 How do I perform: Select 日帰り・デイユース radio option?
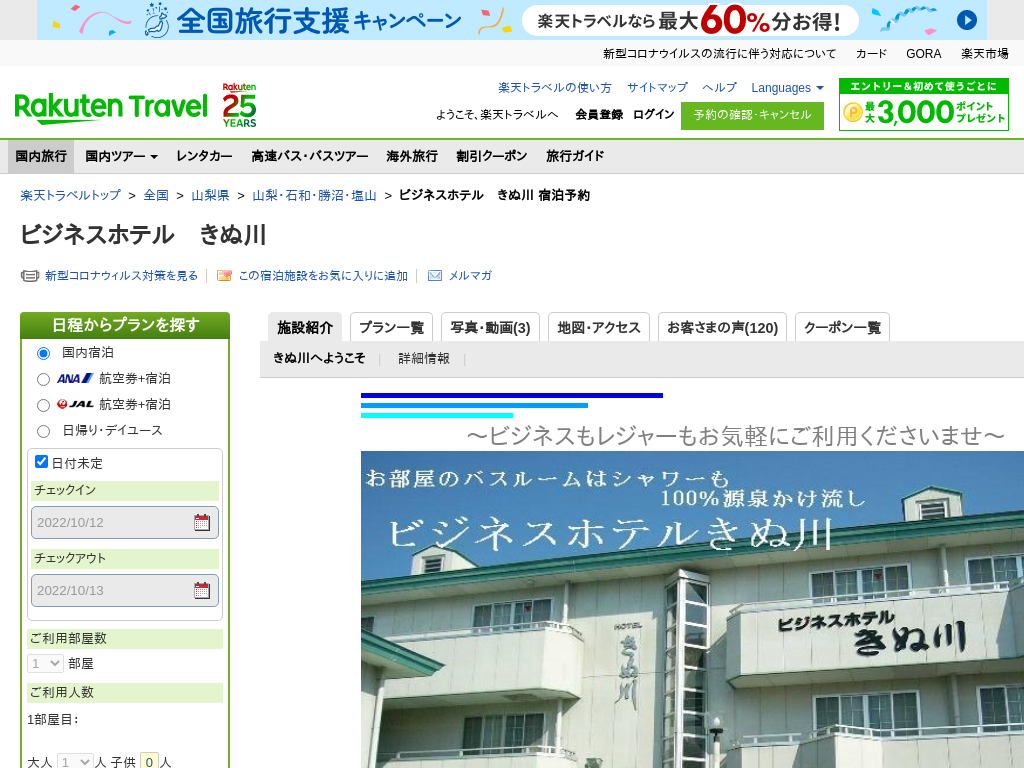43,432
